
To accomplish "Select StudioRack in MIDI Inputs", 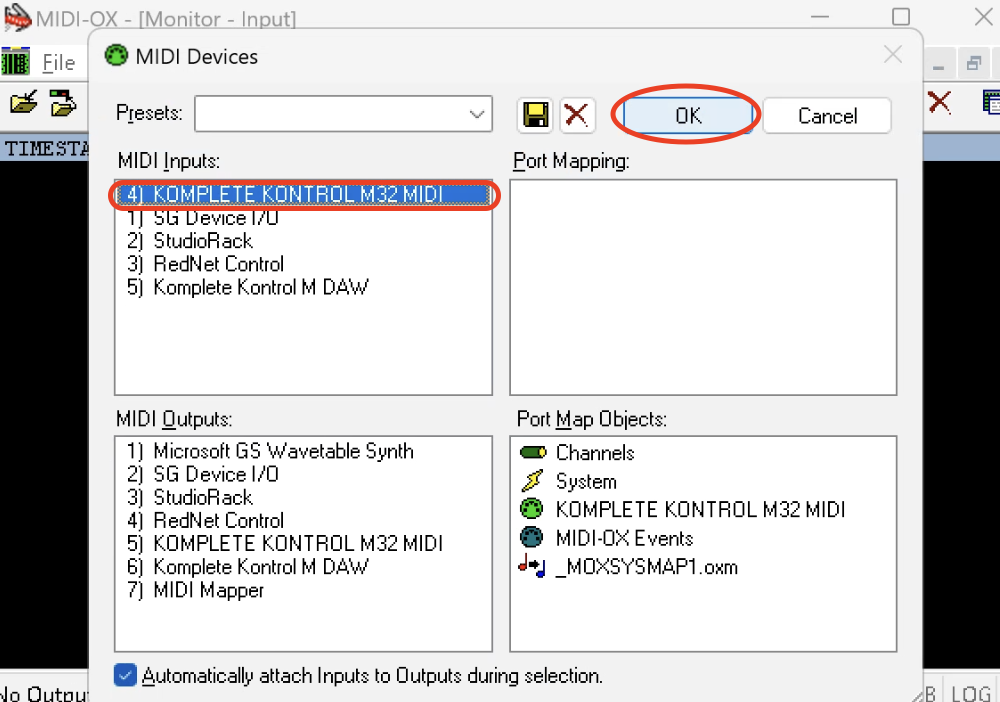I will [x=304, y=241].
